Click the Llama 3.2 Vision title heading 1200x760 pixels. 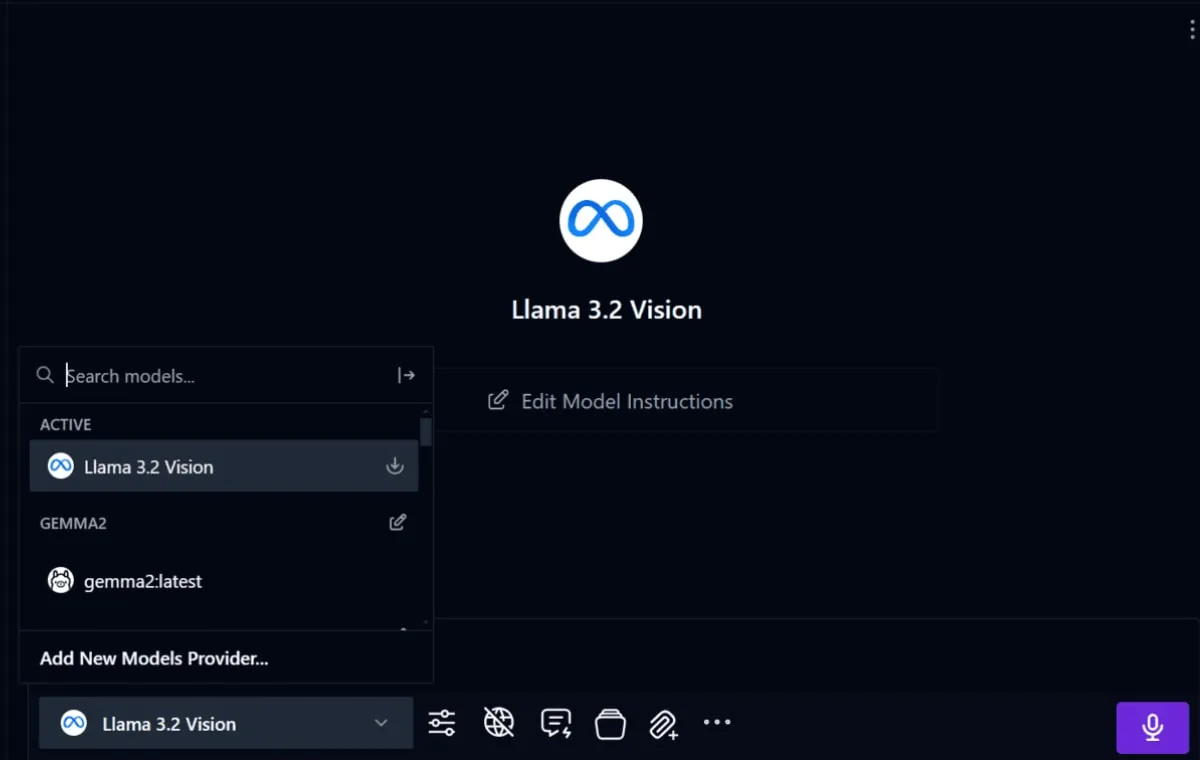[606, 310]
